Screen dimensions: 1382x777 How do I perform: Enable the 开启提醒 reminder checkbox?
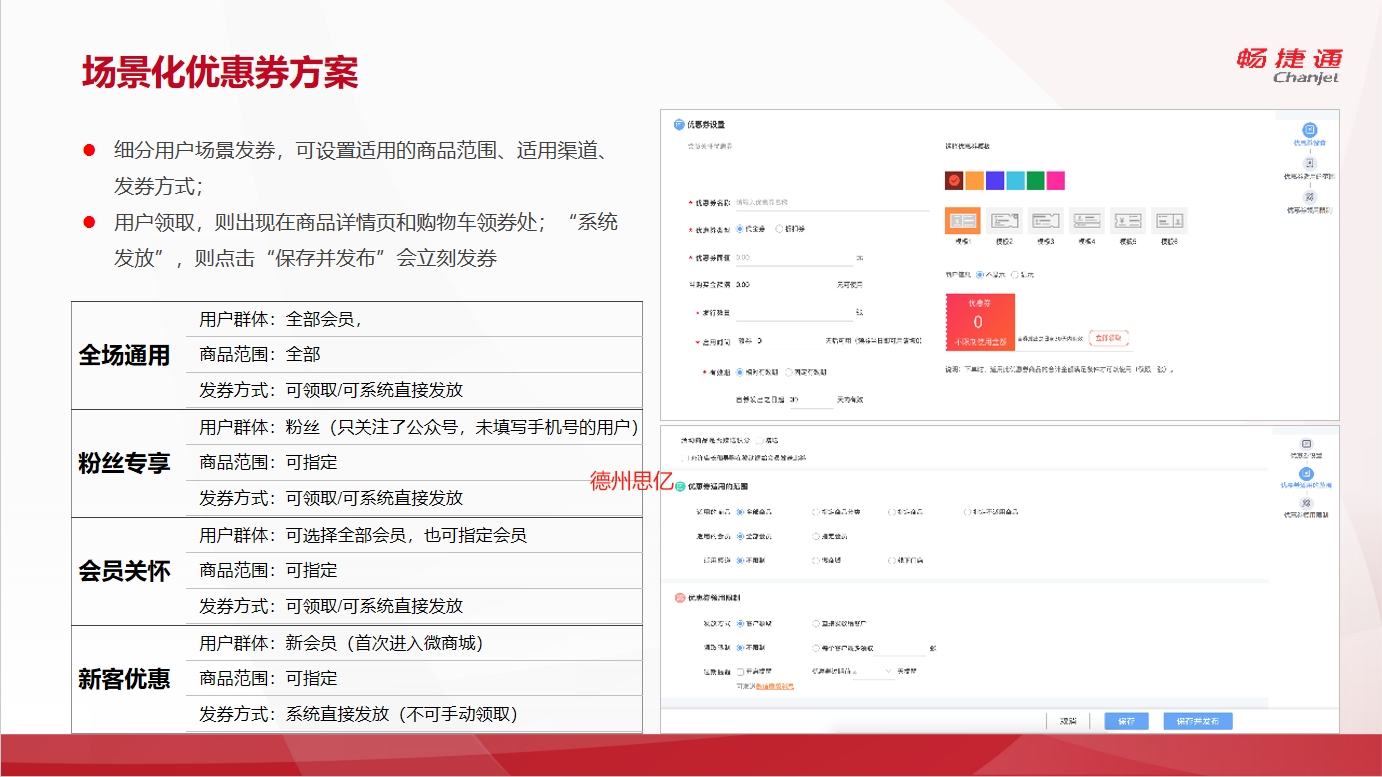point(740,671)
